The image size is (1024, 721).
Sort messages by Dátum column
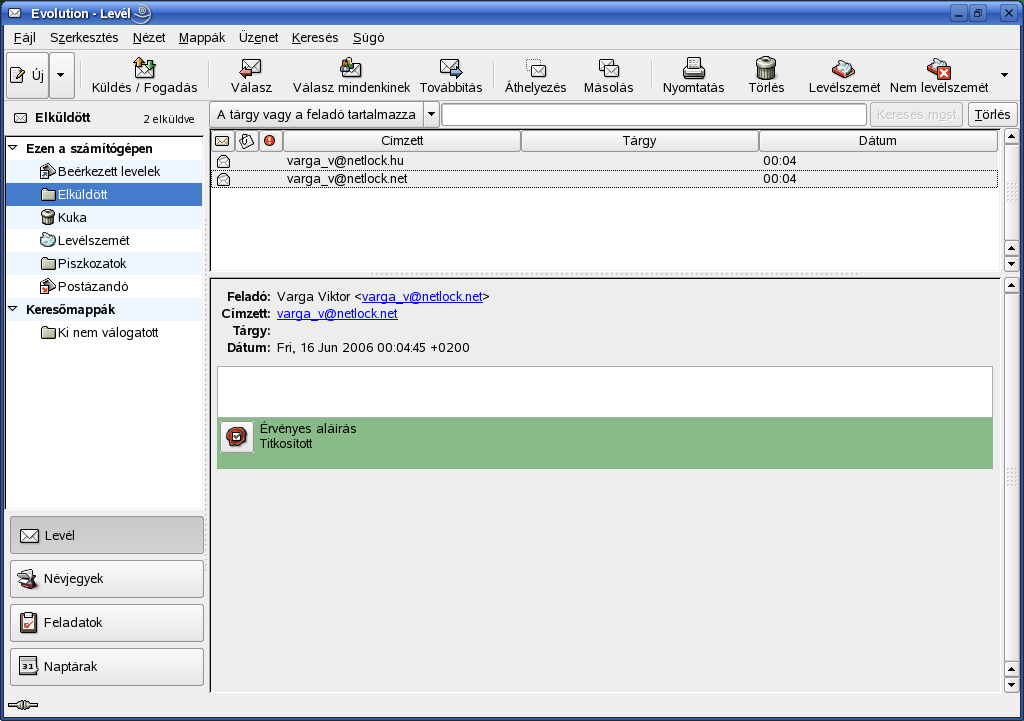(x=878, y=141)
